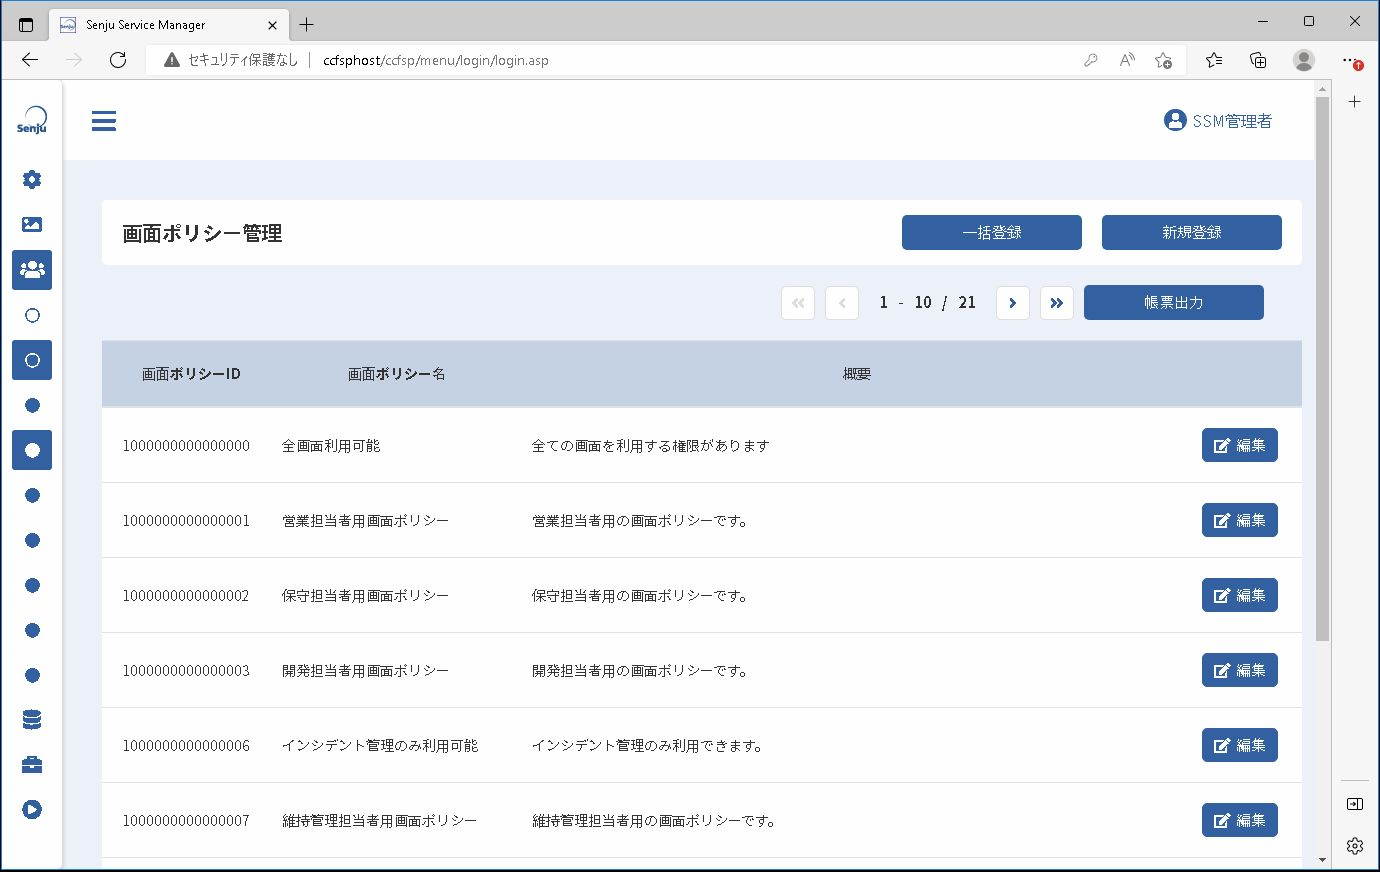Open the browser Collections icon
The image size is (1380, 872).
1259,60
